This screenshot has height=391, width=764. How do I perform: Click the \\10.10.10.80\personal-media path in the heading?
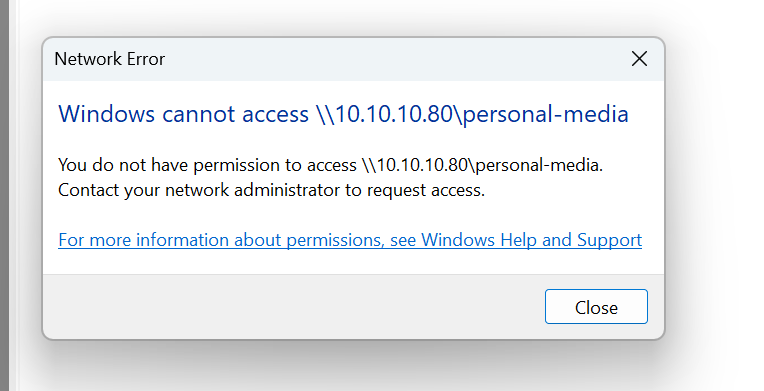coord(472,115)
